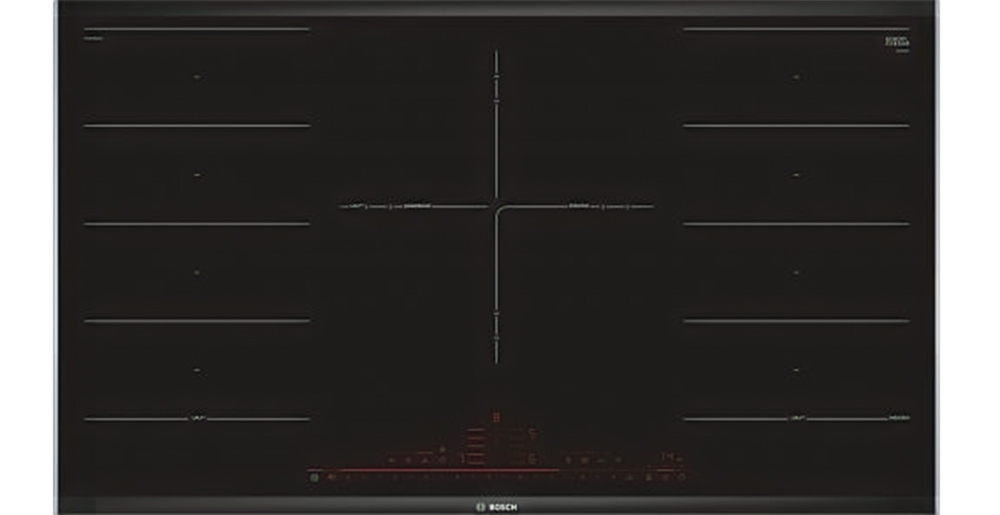
Task: Click the small label at right end of bottom-right line
Action: [x=898, y=418]
